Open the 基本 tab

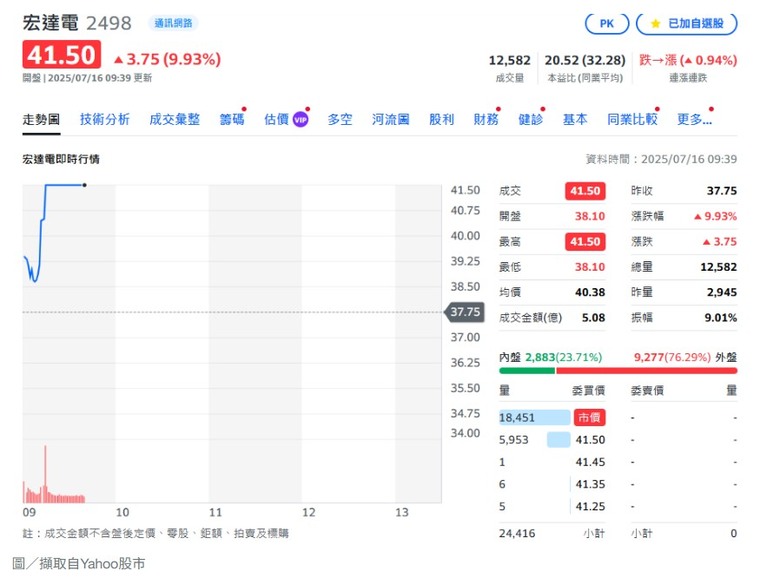point(575,119)
